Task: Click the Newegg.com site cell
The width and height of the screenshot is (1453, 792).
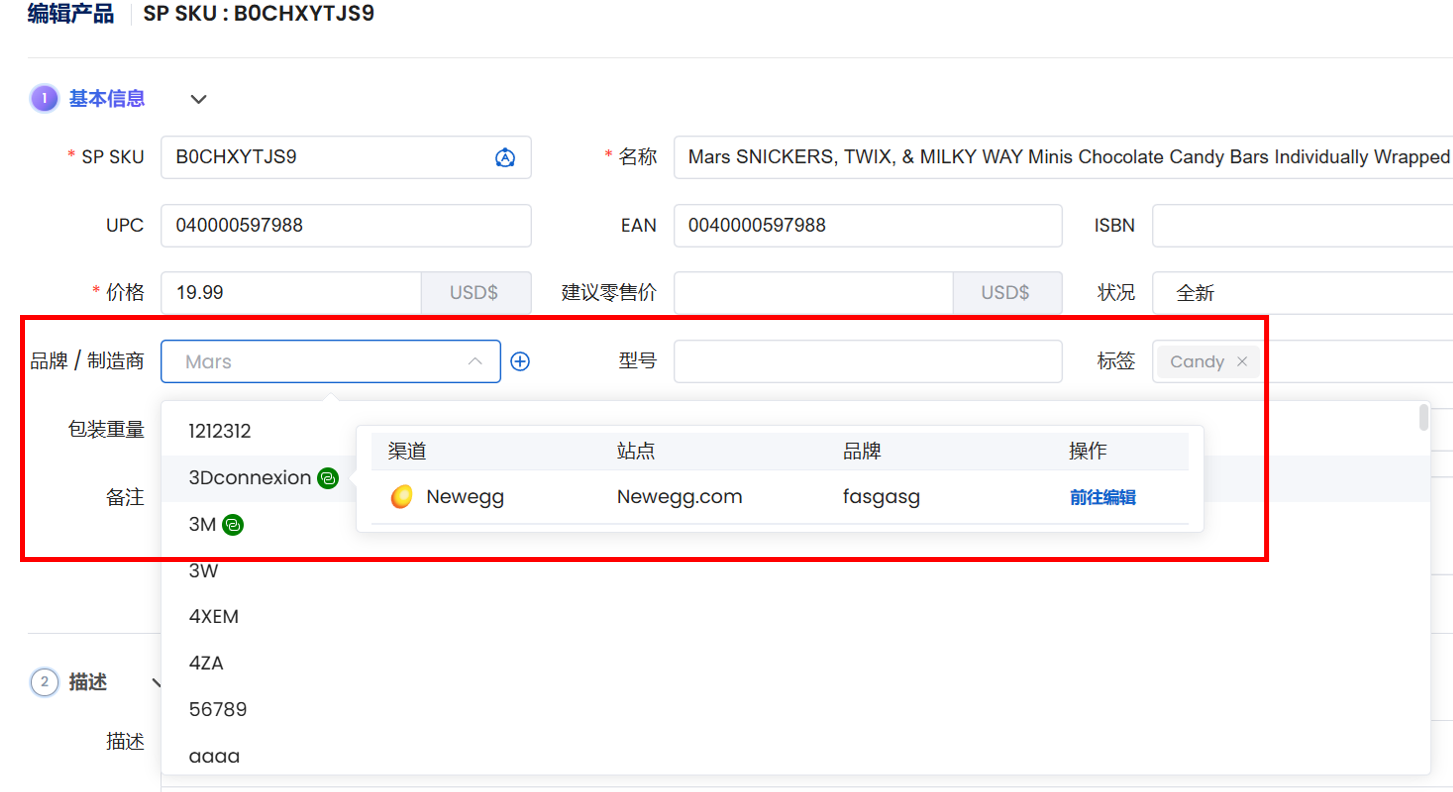Action: tap(680, 497)
